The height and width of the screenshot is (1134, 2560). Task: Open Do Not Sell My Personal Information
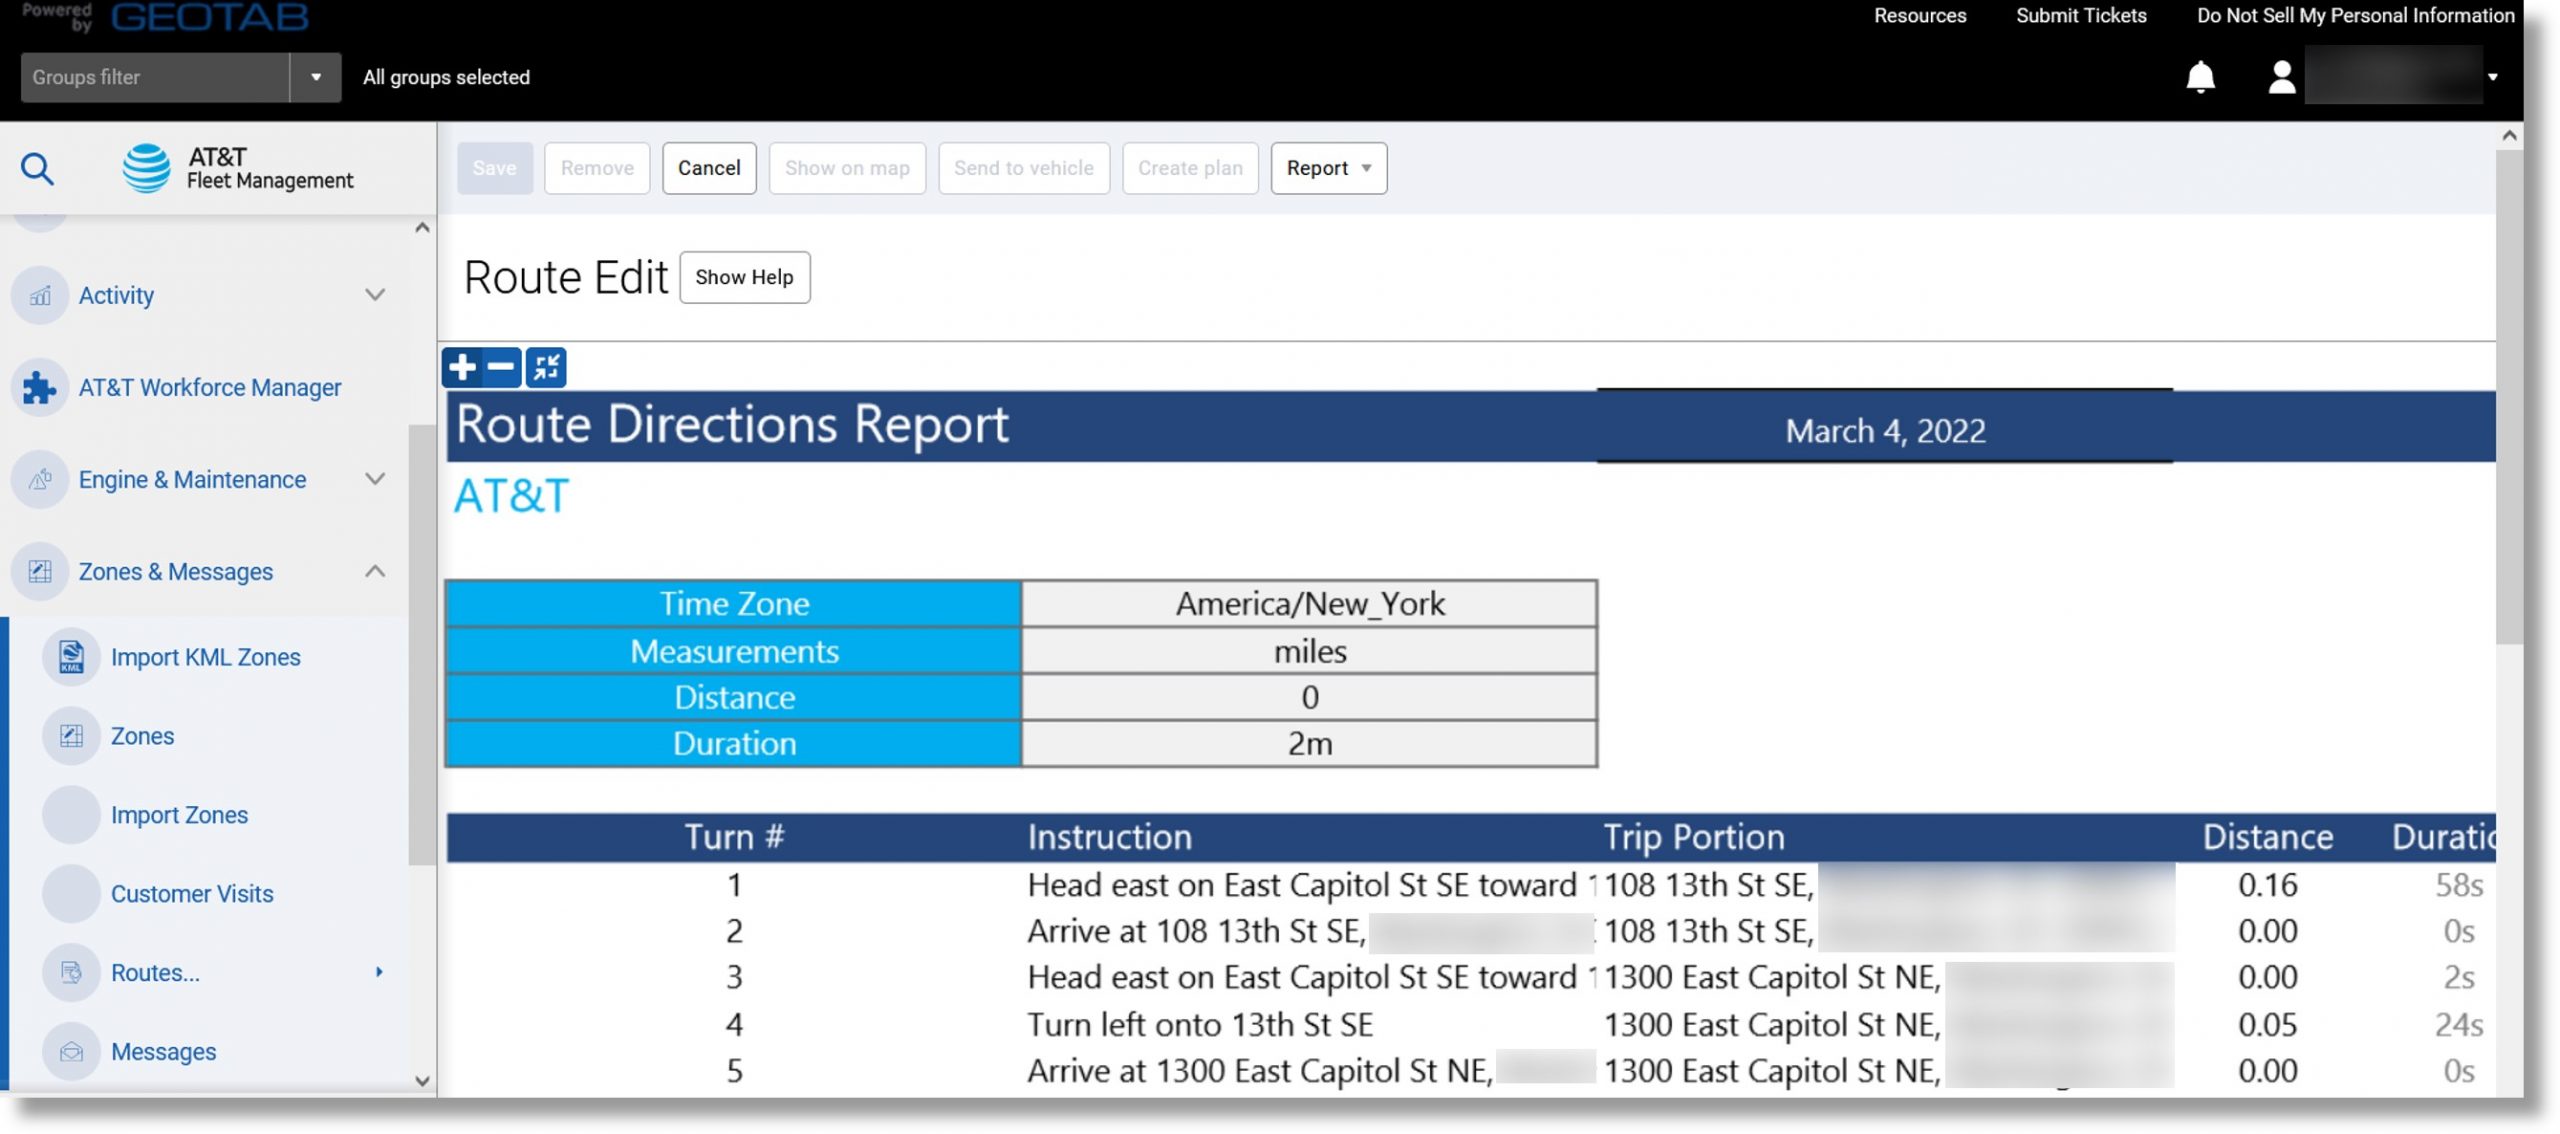[2355, 15]
